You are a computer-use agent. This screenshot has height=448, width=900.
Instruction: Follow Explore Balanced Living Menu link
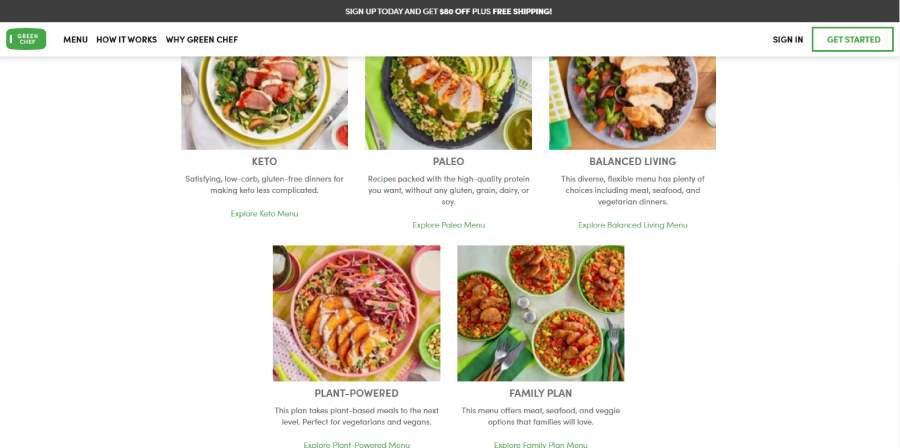click(x=633, y=225)
